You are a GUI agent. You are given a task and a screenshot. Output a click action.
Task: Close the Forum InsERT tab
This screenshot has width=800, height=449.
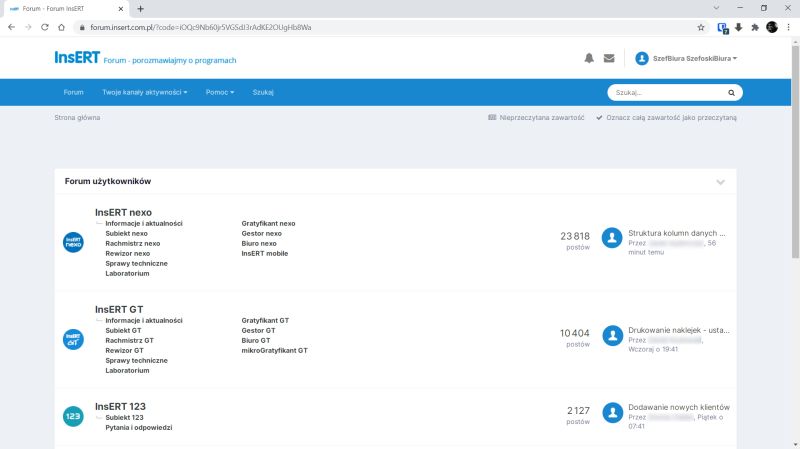click(120, 9)
